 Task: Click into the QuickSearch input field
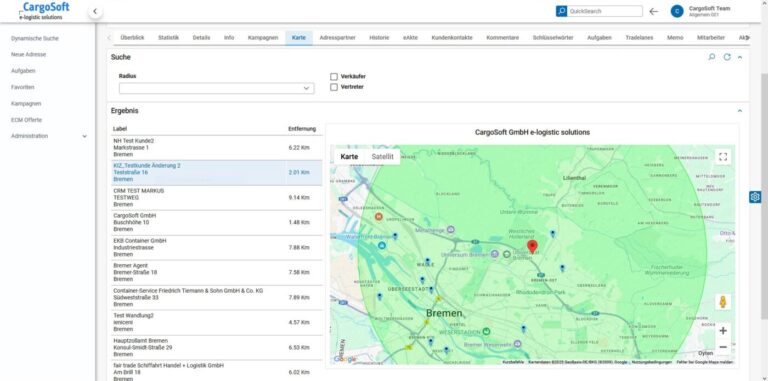point(605,11)
